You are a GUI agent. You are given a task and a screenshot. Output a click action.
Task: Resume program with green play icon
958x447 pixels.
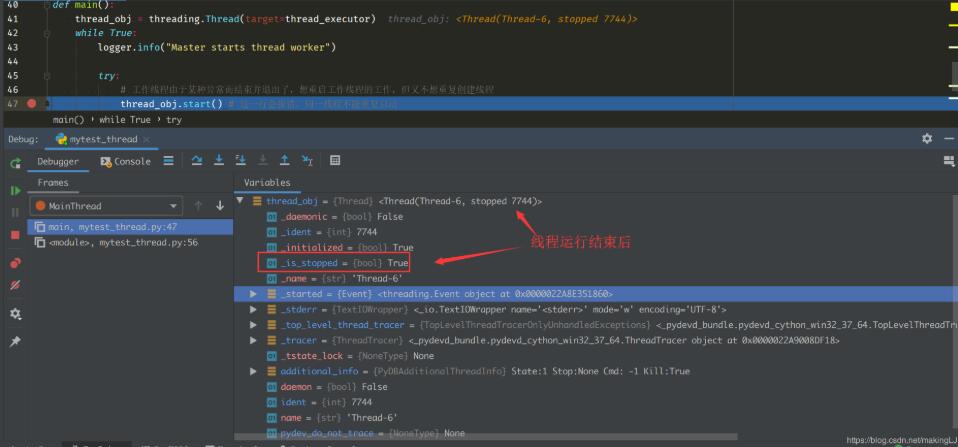tap(16, 191)
